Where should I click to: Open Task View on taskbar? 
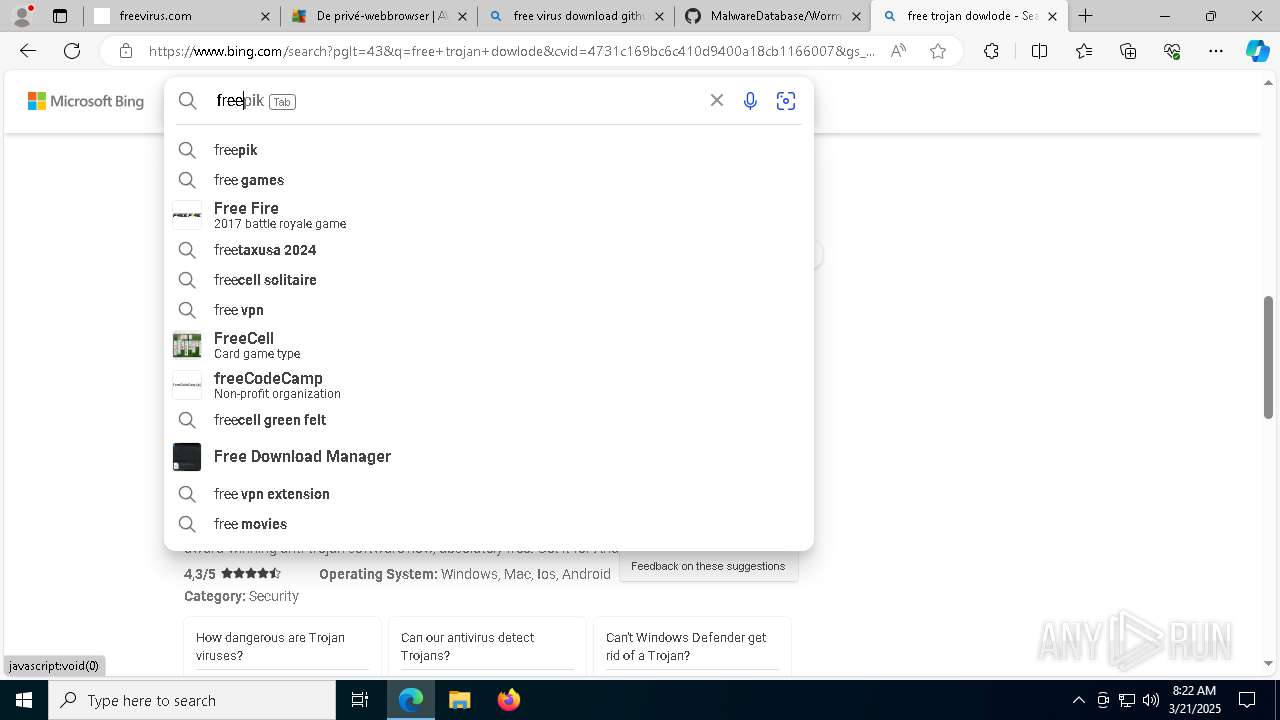point(360,700)
